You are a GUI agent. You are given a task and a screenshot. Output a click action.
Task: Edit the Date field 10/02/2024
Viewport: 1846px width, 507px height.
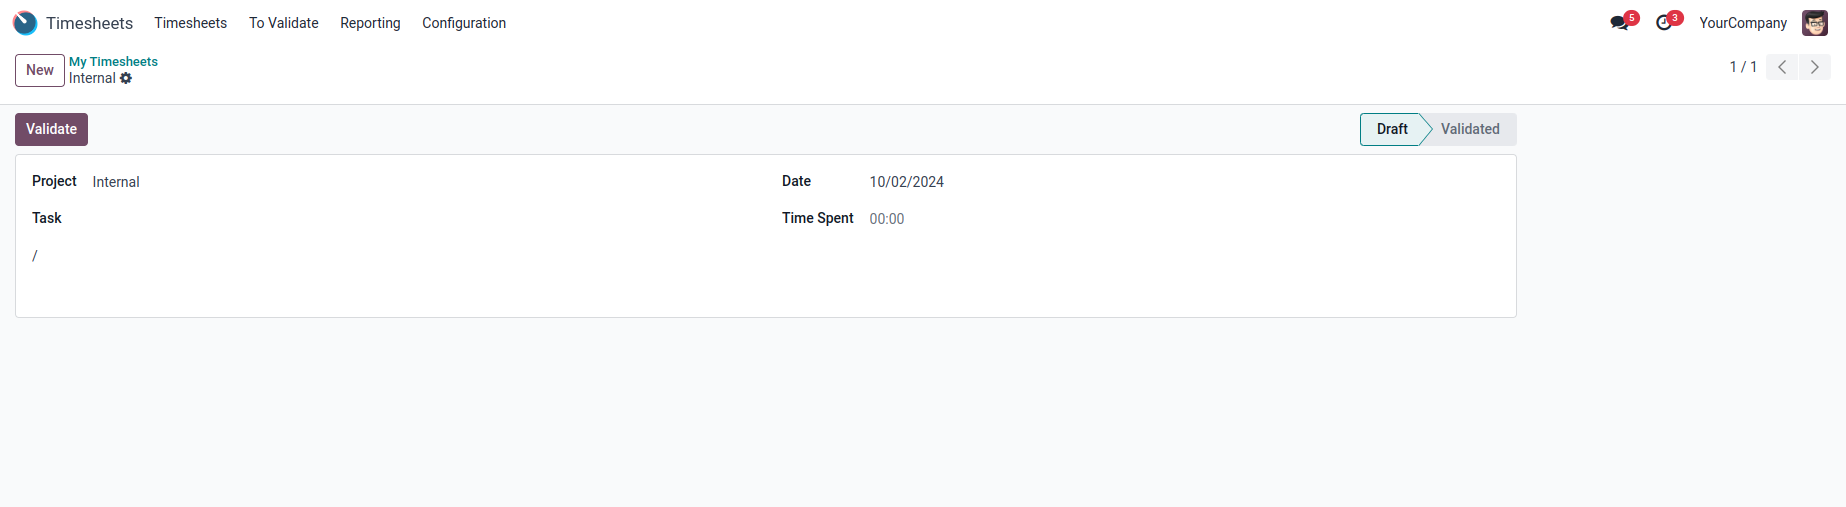click(906, 182)
